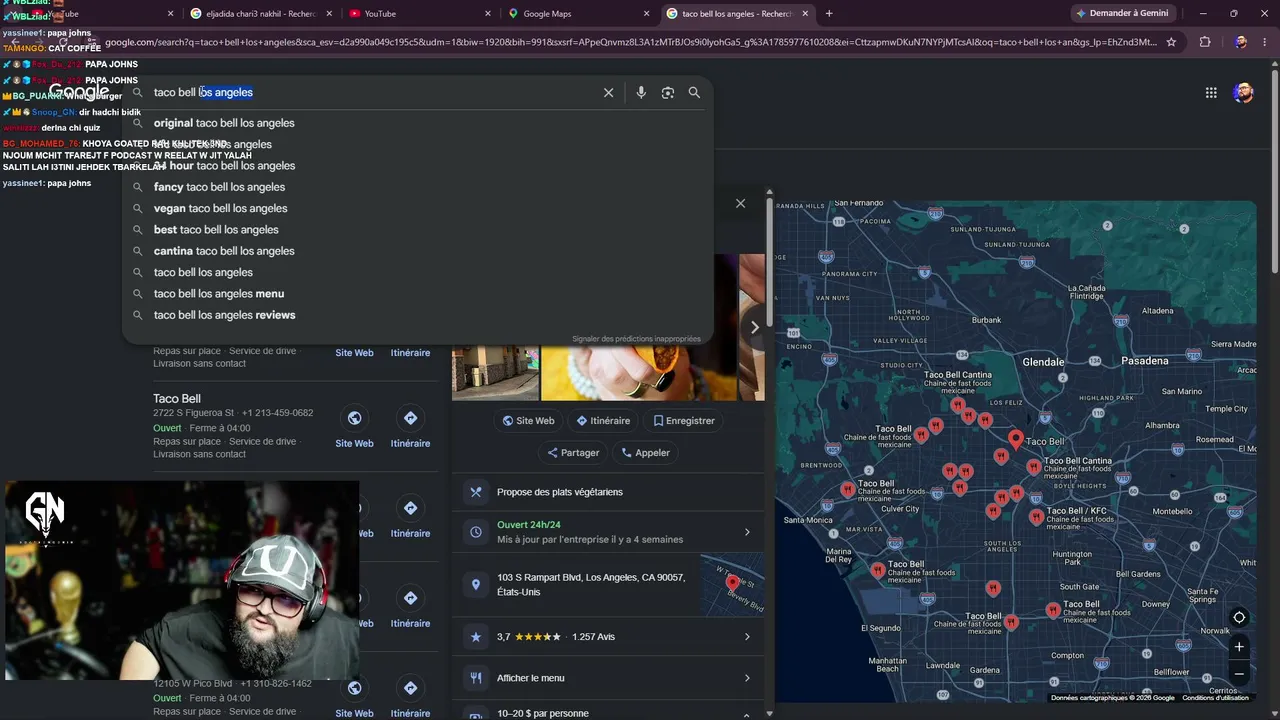Click 'Signaler des prédictions inappropriées' link
The width and height of the screenshot is (1280, 720).
point(636,339)
